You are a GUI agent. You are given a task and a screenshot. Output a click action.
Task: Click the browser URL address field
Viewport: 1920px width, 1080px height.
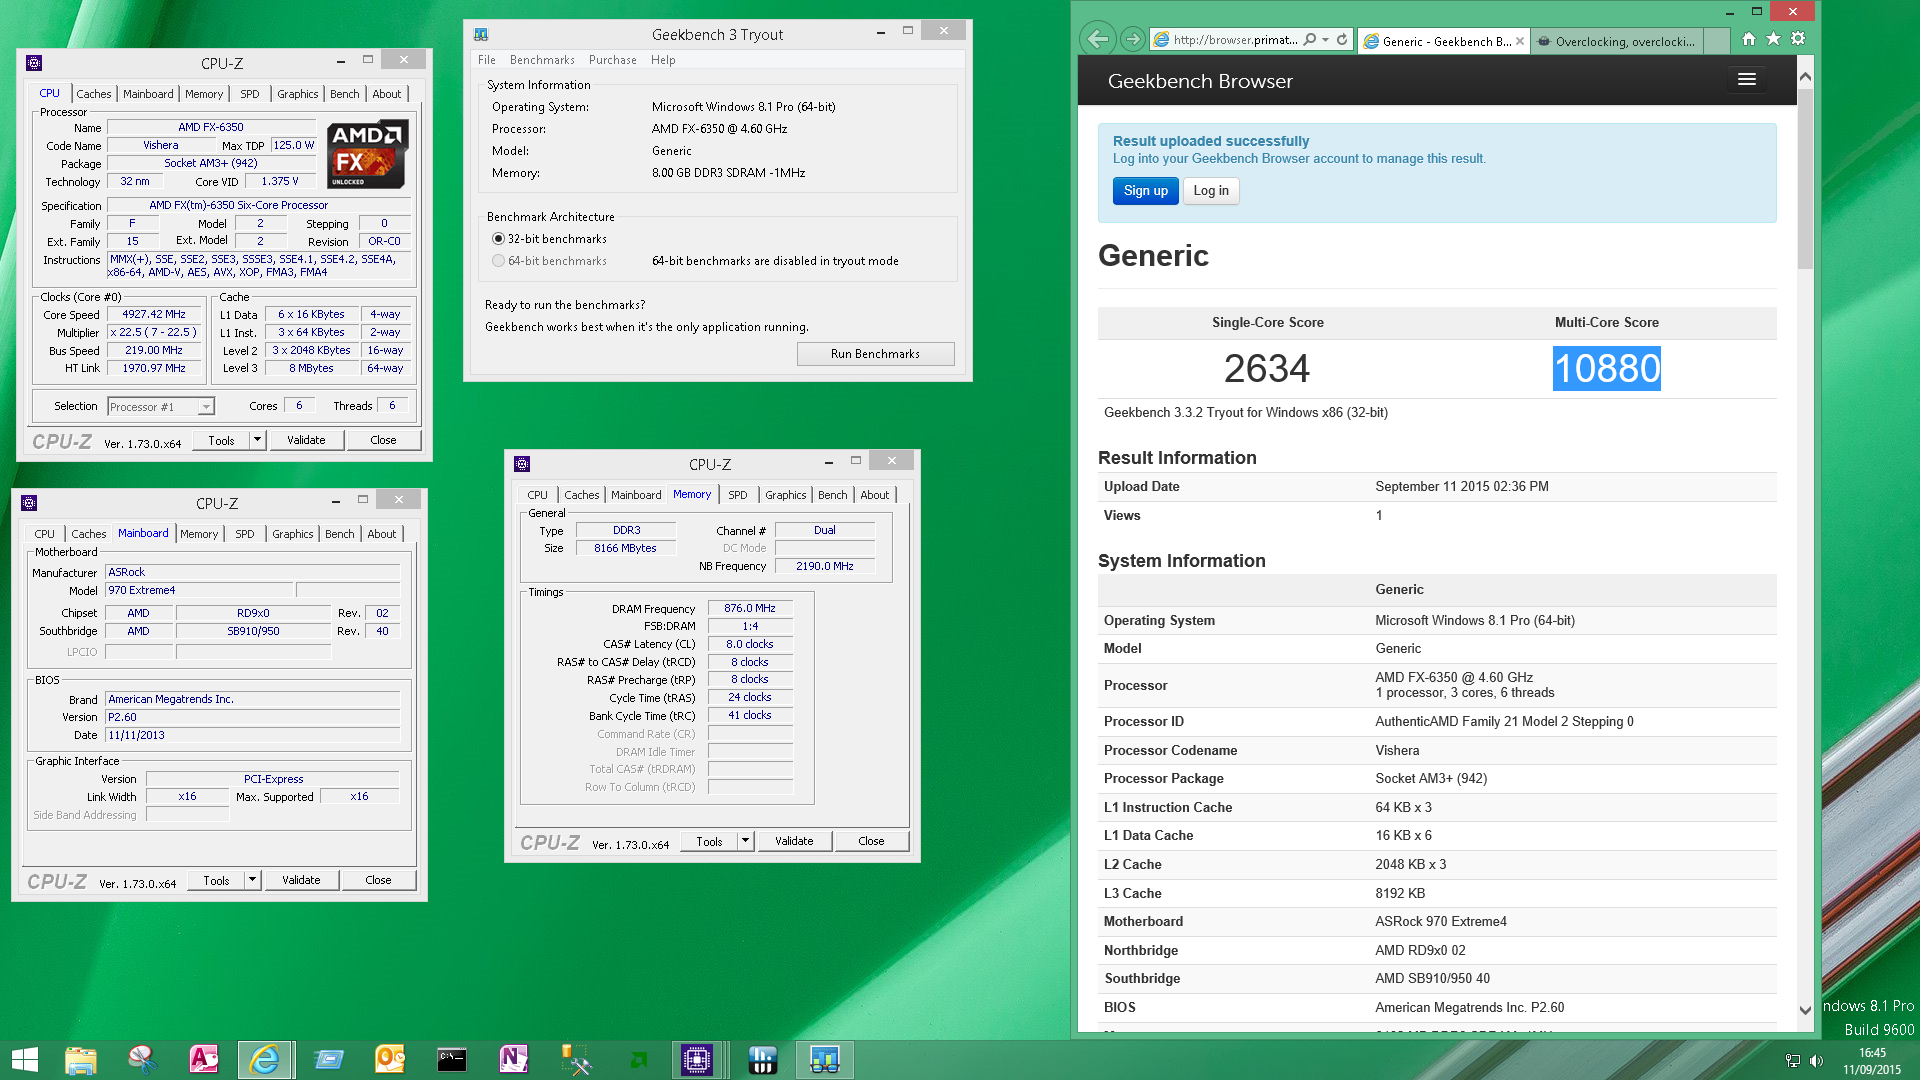coord(1235,40)
